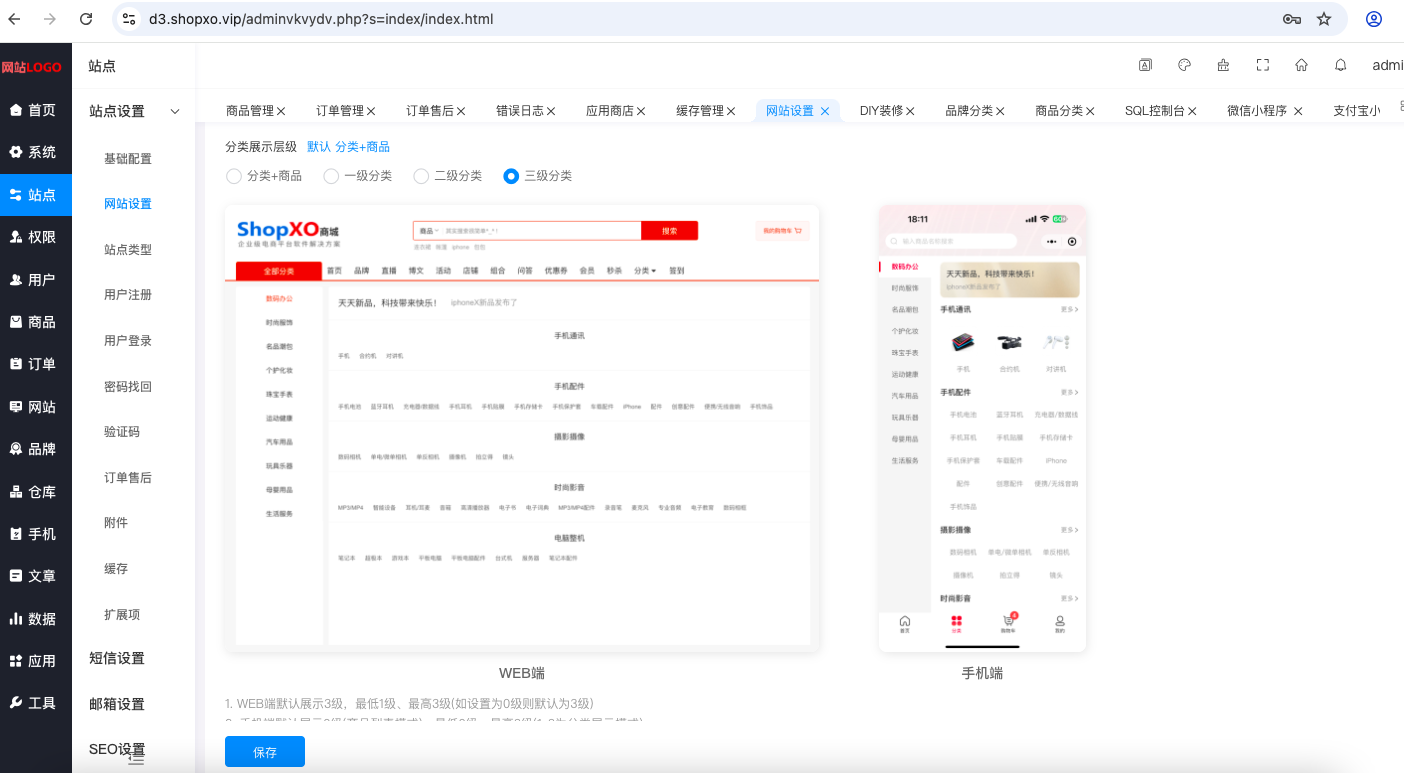Click the 网站LOGO in the sidebar
This screenshot has height=773, width=1404.
click(32, 67)
